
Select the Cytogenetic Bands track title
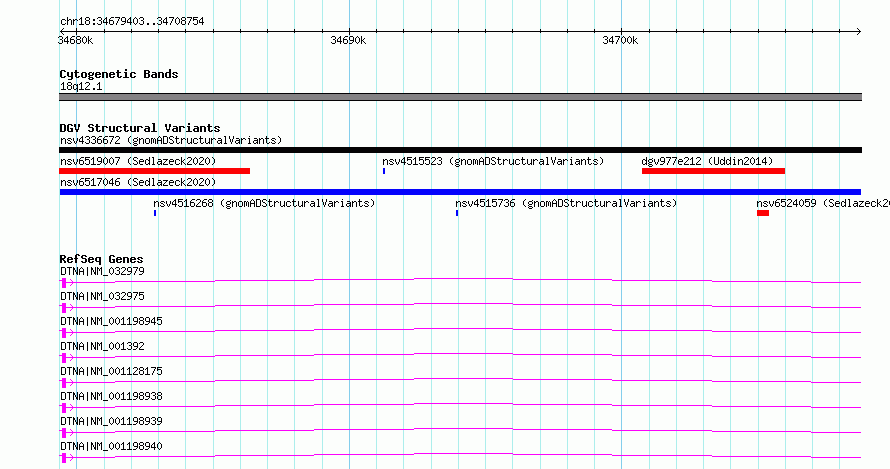pos(119,74)
